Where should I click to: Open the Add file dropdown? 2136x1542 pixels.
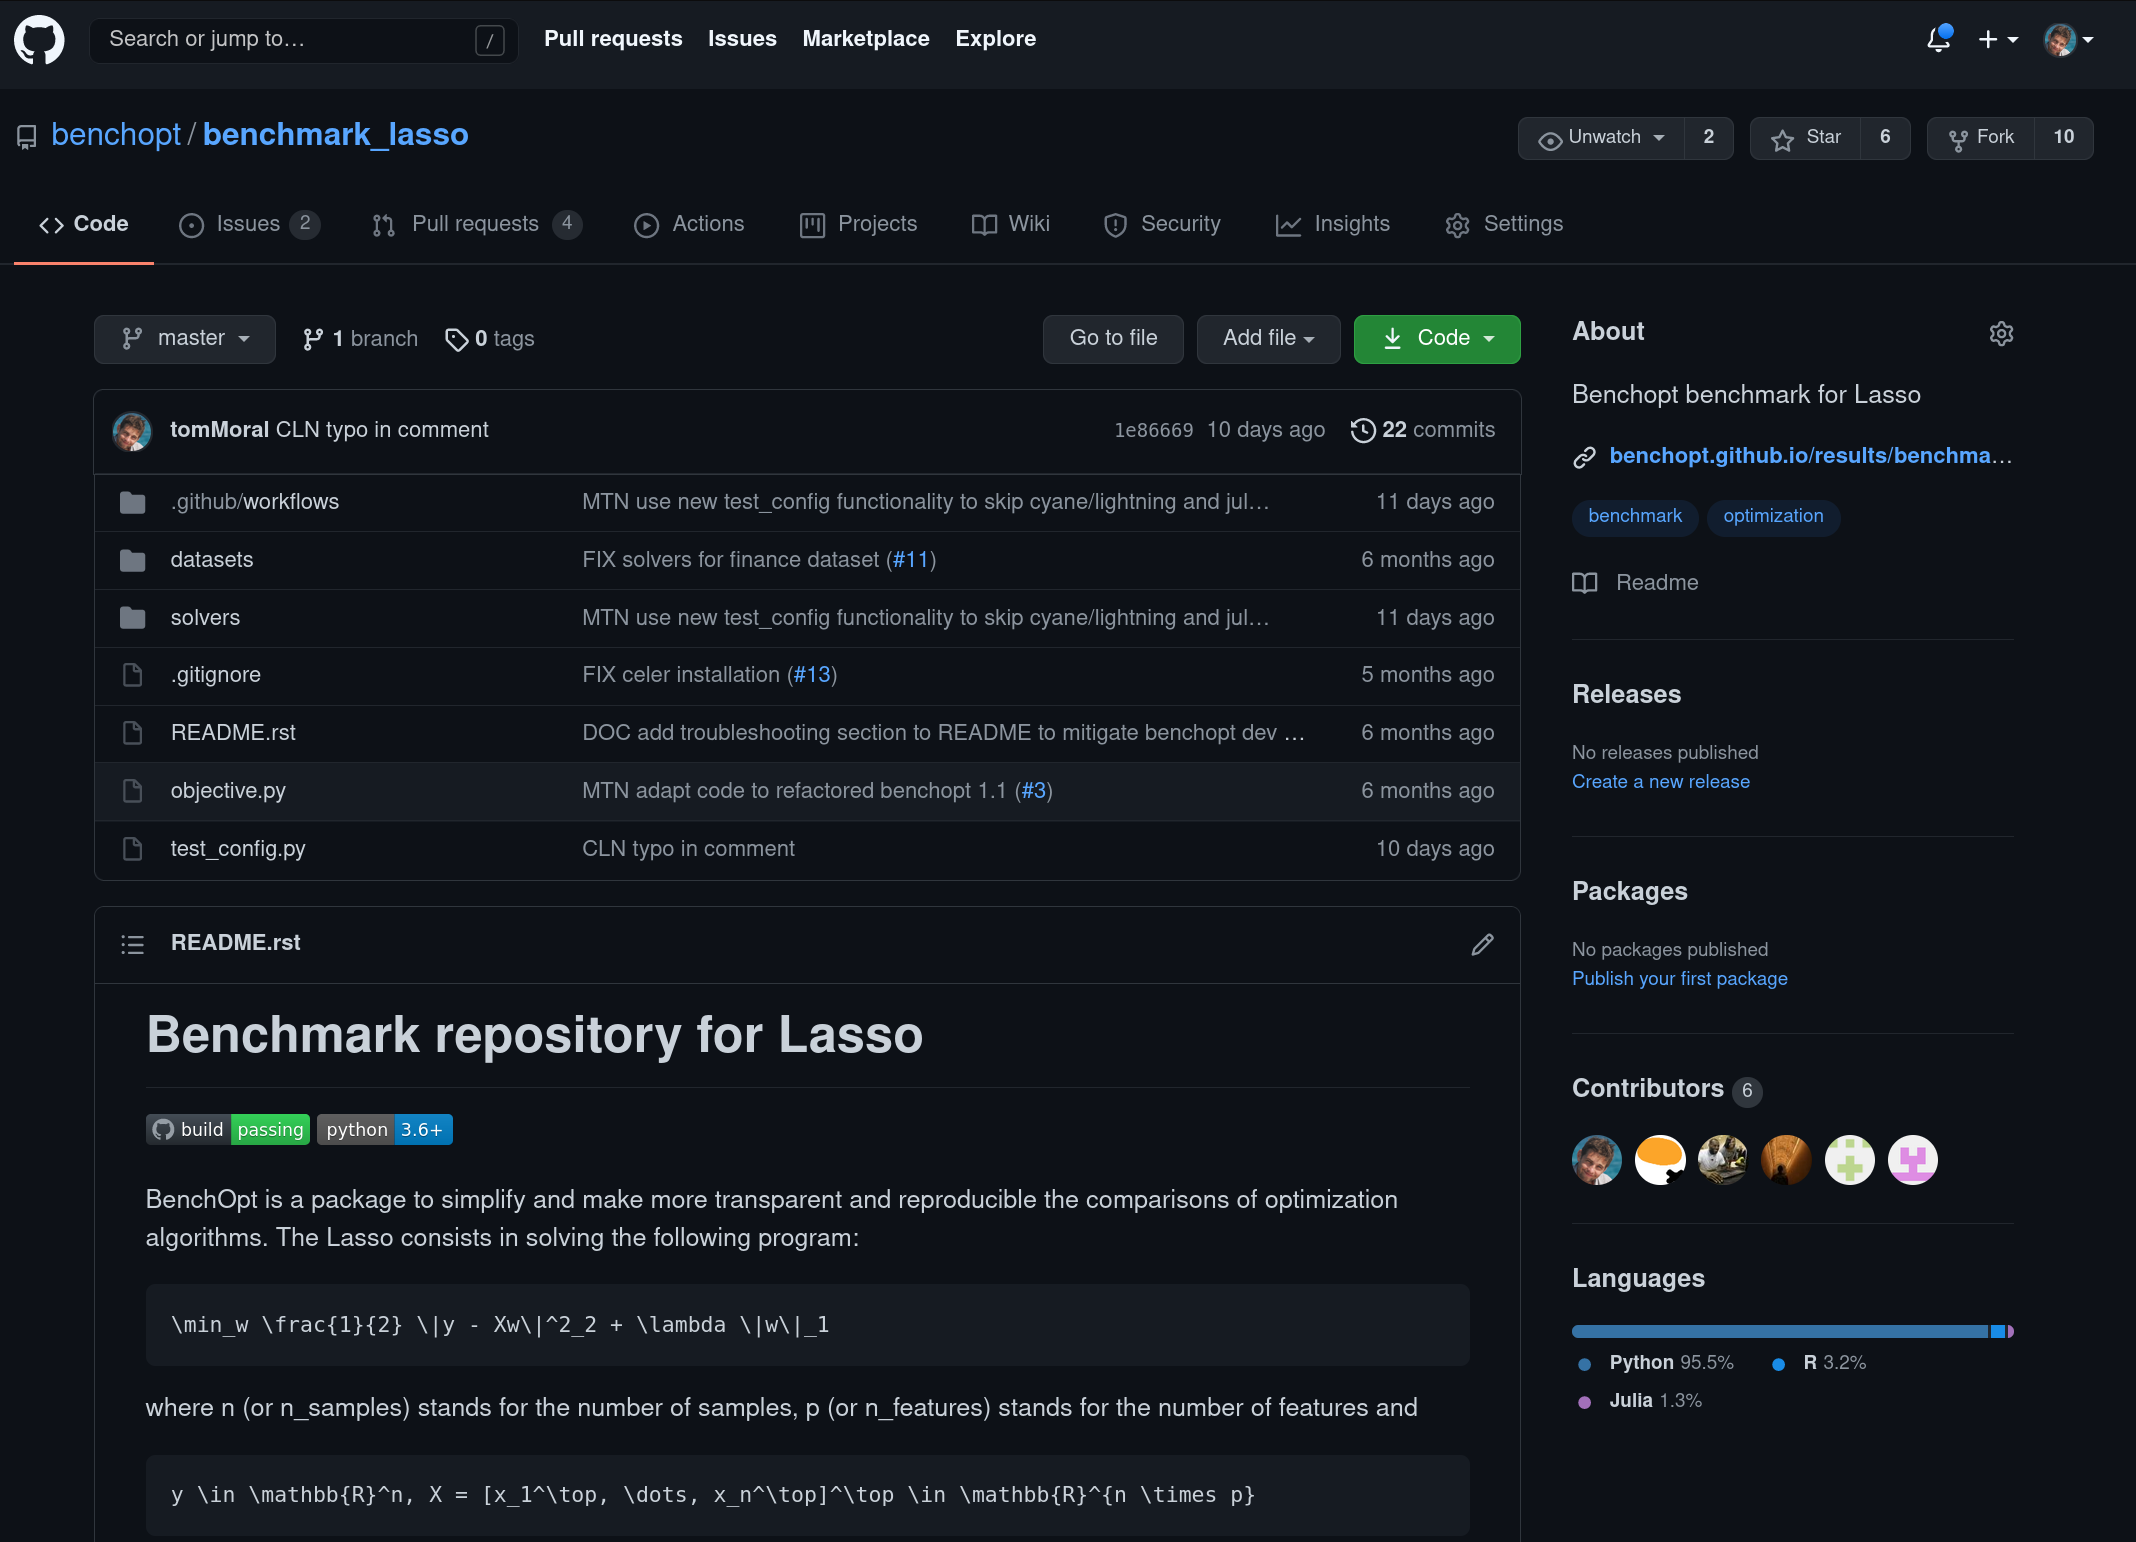[1267, 339]
